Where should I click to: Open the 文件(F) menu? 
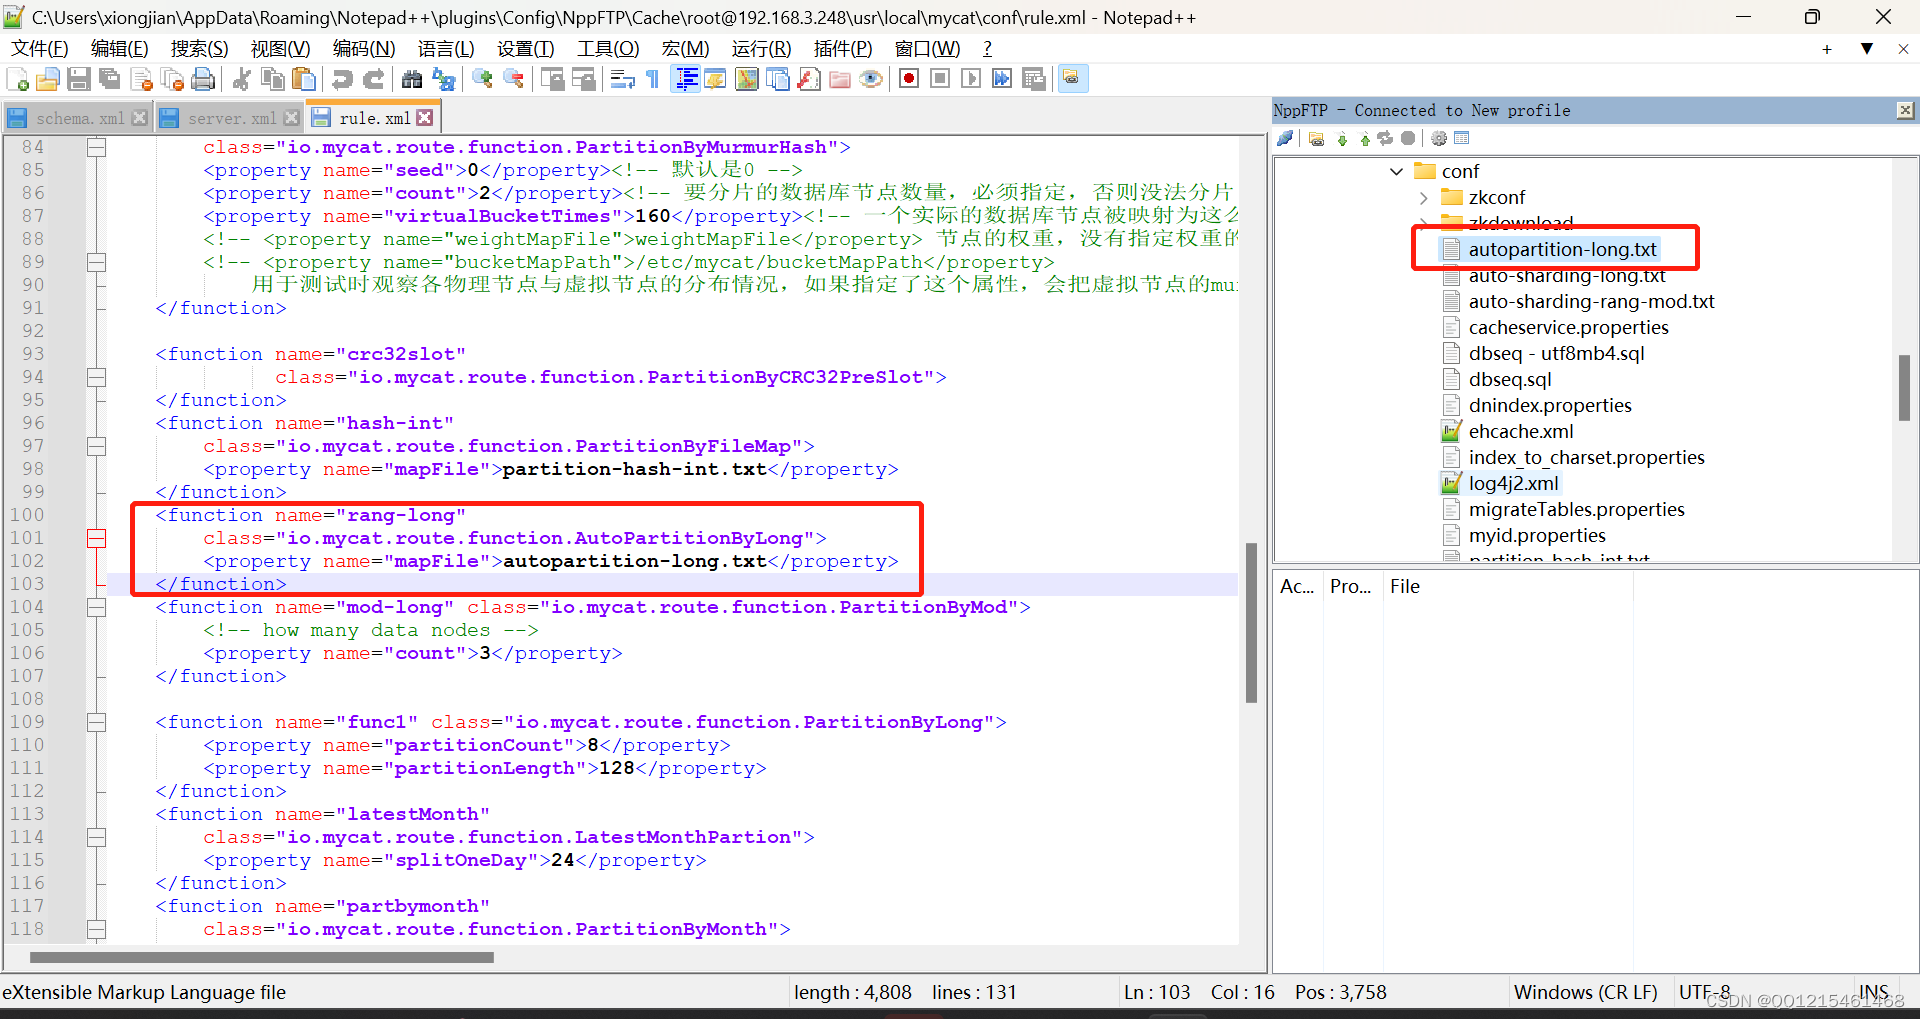39,49
